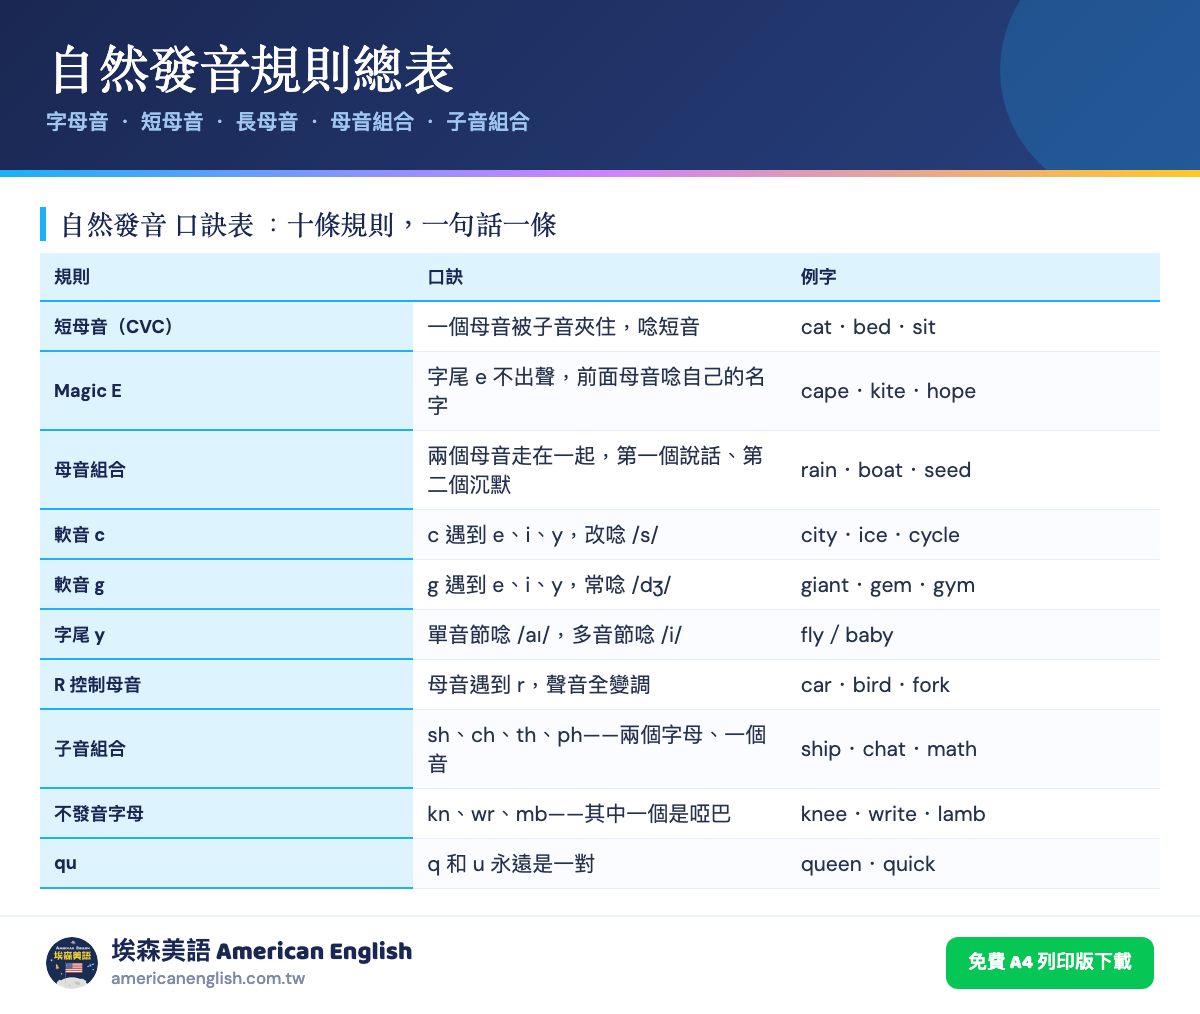Click the examples giant · gem · gym
Screen dimensions: 1200x1014
click(888, 585)
